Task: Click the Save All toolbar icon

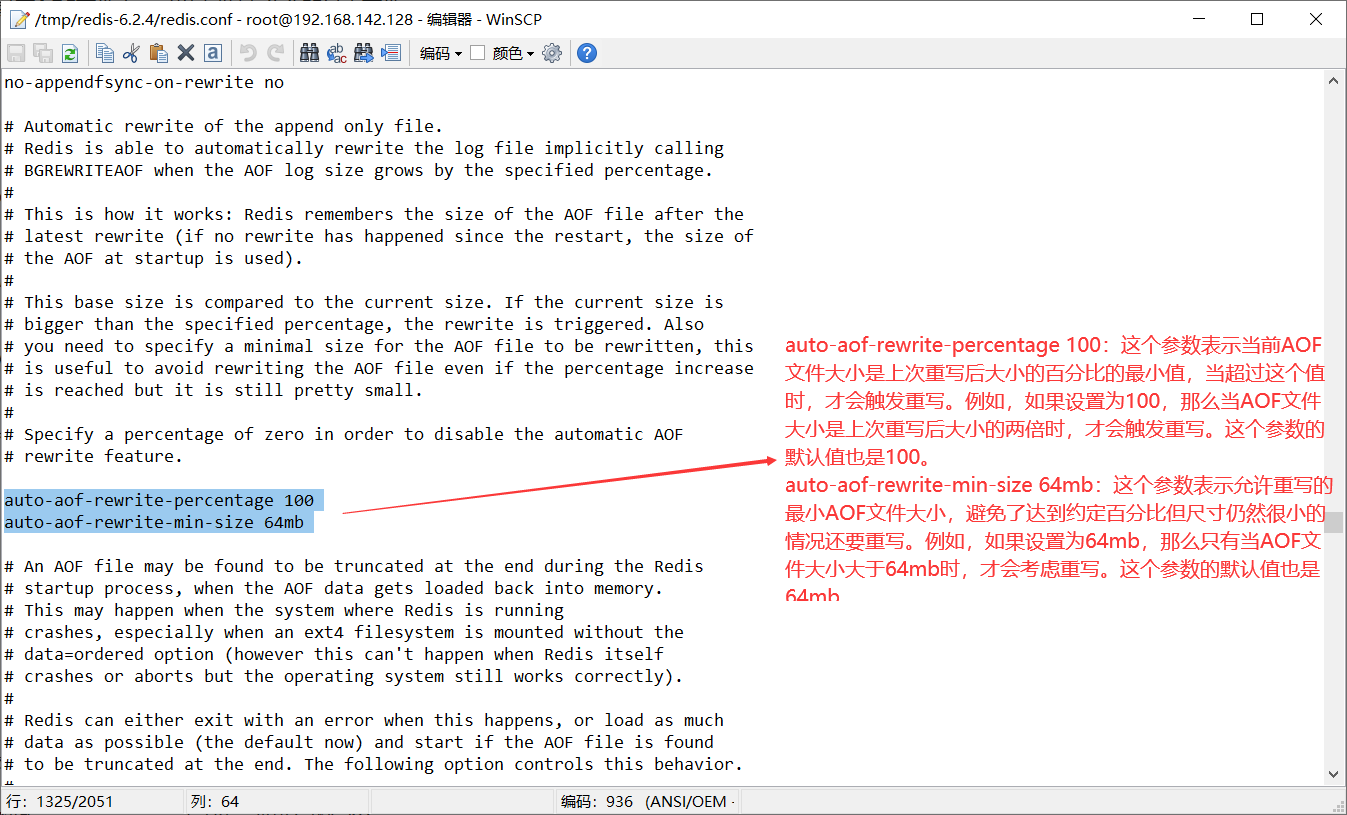Action: 43,53
